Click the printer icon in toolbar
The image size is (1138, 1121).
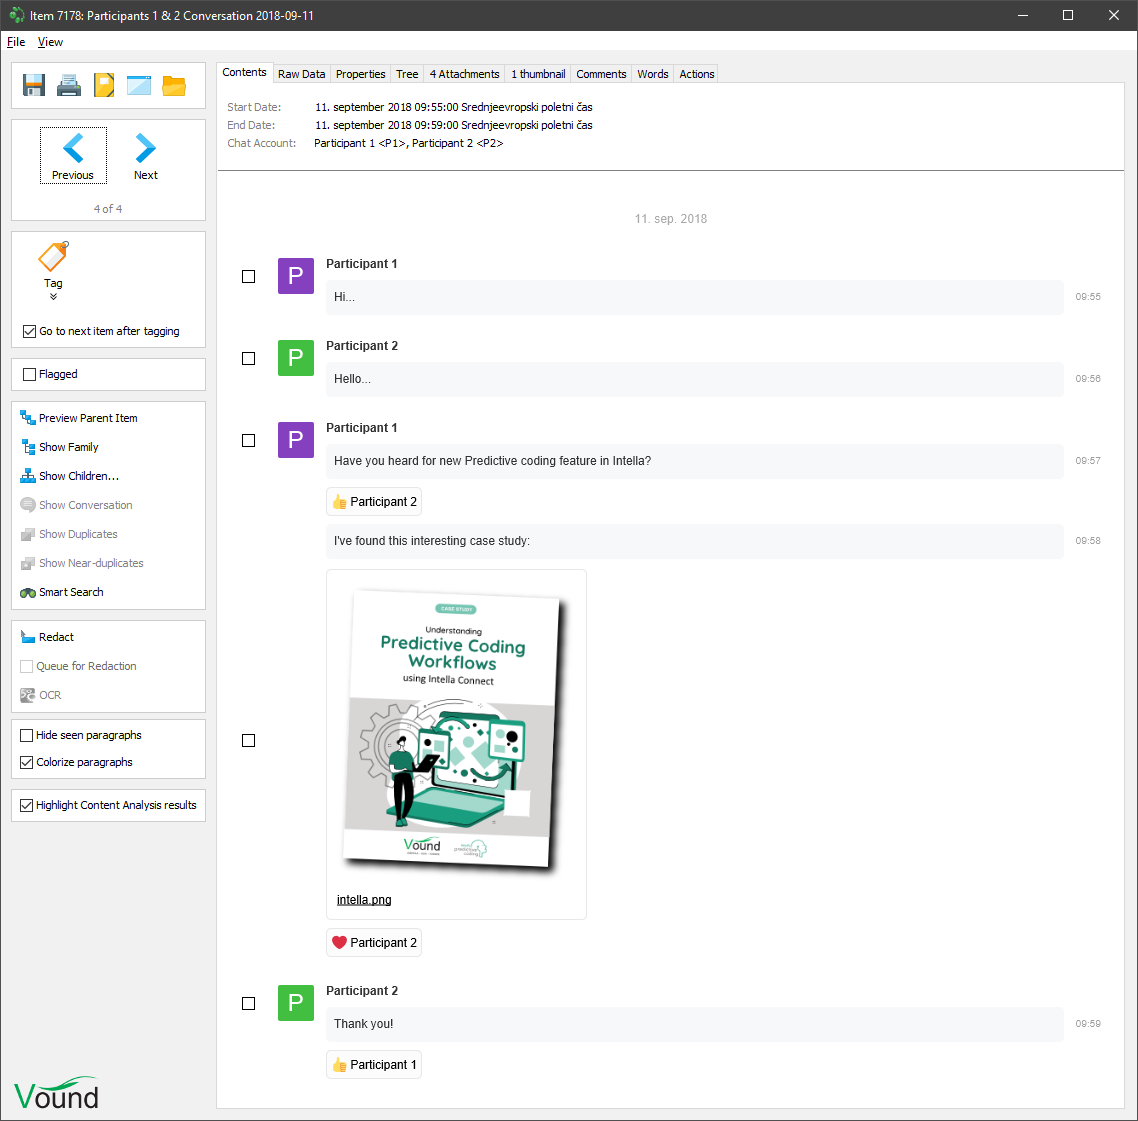tap(69, 85)
